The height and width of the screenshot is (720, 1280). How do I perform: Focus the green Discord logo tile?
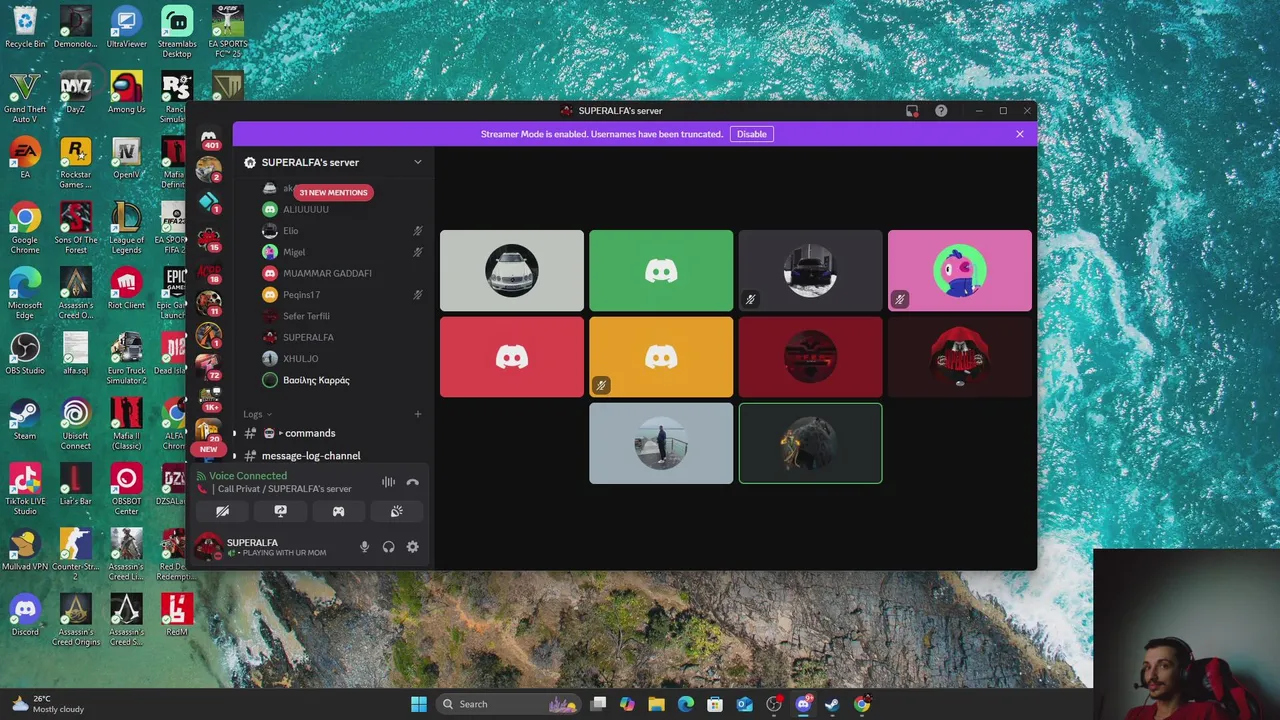[661, 271]
